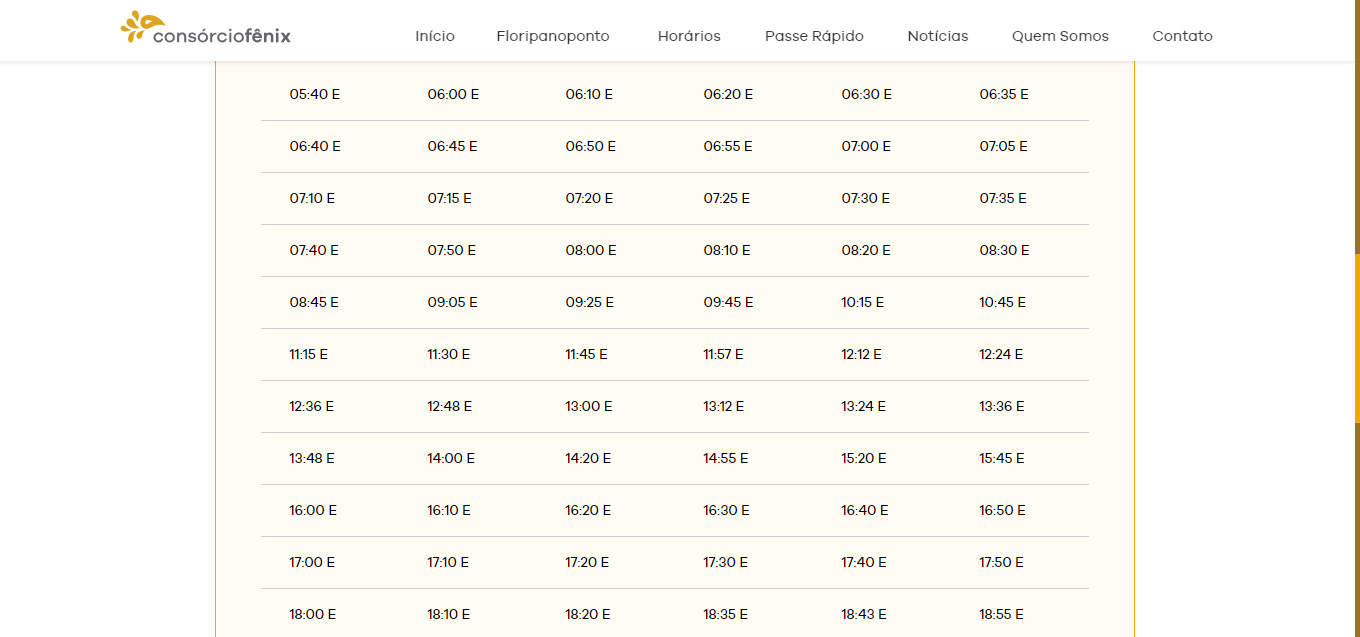This screenshot has height=637, width=1360.
Task: Open the Início menu item
Action: (435, 36)
